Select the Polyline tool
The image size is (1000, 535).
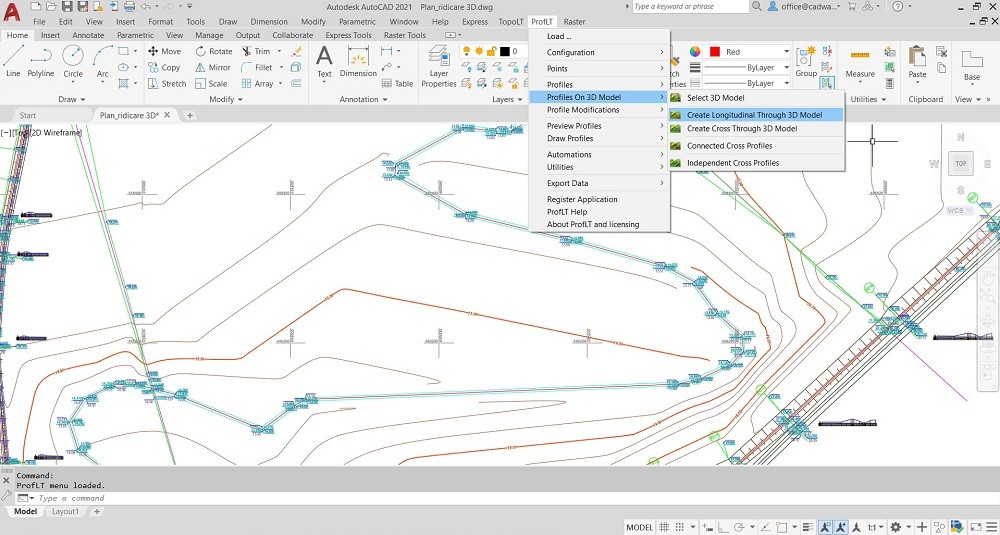40,61
